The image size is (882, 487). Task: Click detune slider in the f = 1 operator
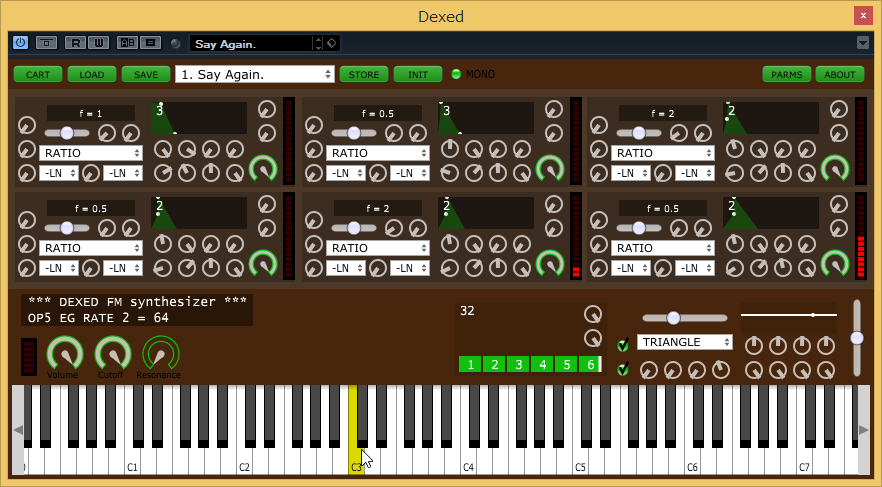pos(67,133)
